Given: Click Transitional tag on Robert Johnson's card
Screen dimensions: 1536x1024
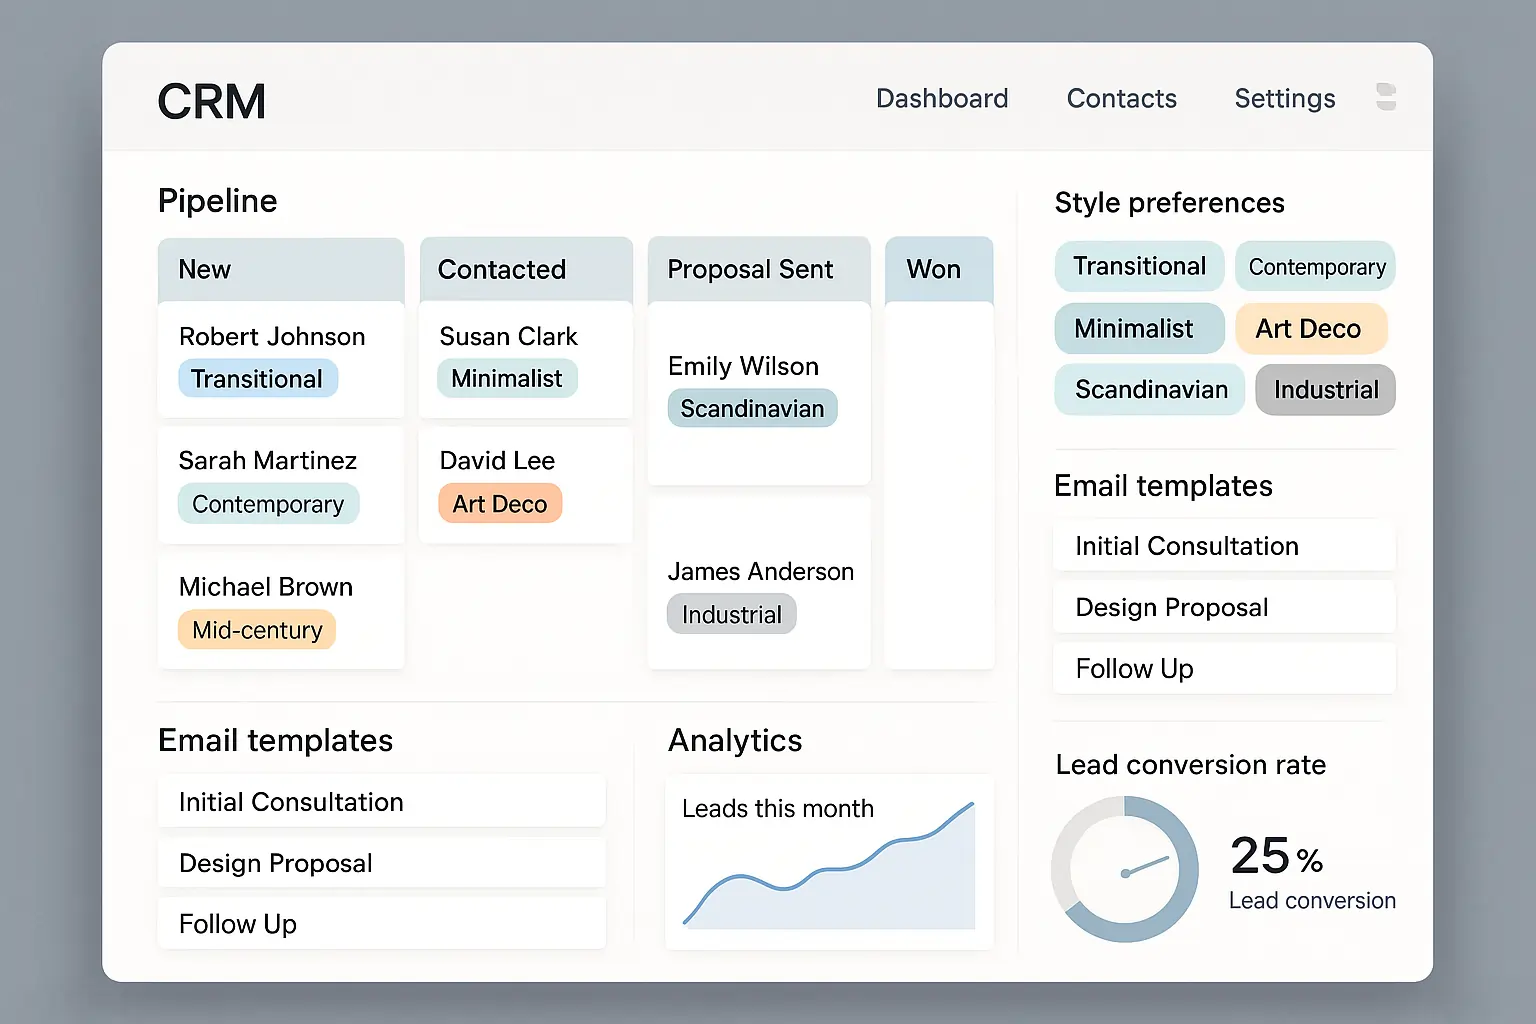Looking at the screenshot, I should [258, 379].
